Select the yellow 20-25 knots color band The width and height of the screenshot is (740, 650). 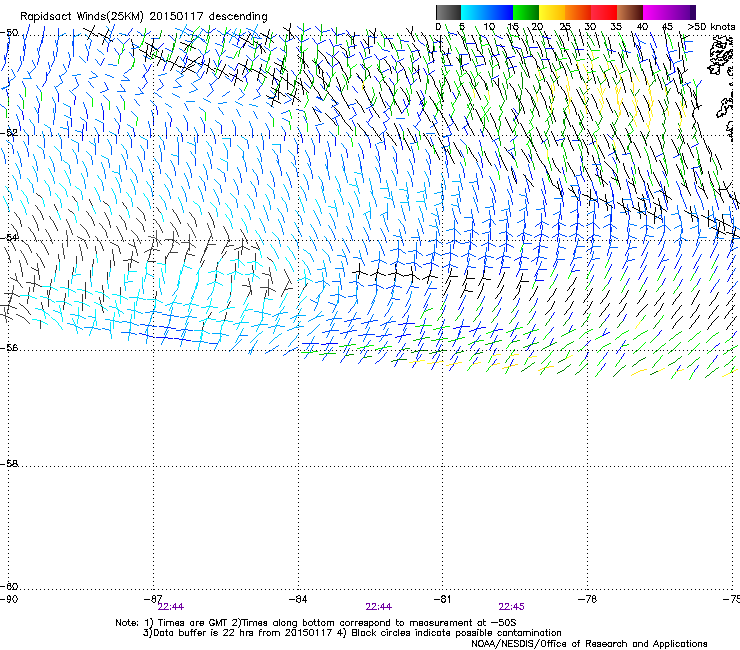coord(552,12)
